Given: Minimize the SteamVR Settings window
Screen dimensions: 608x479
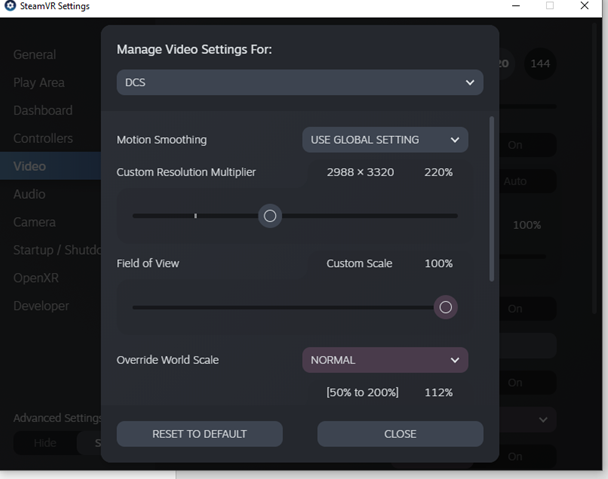Looking at the screenshot, I should click(x=516, y=6).
